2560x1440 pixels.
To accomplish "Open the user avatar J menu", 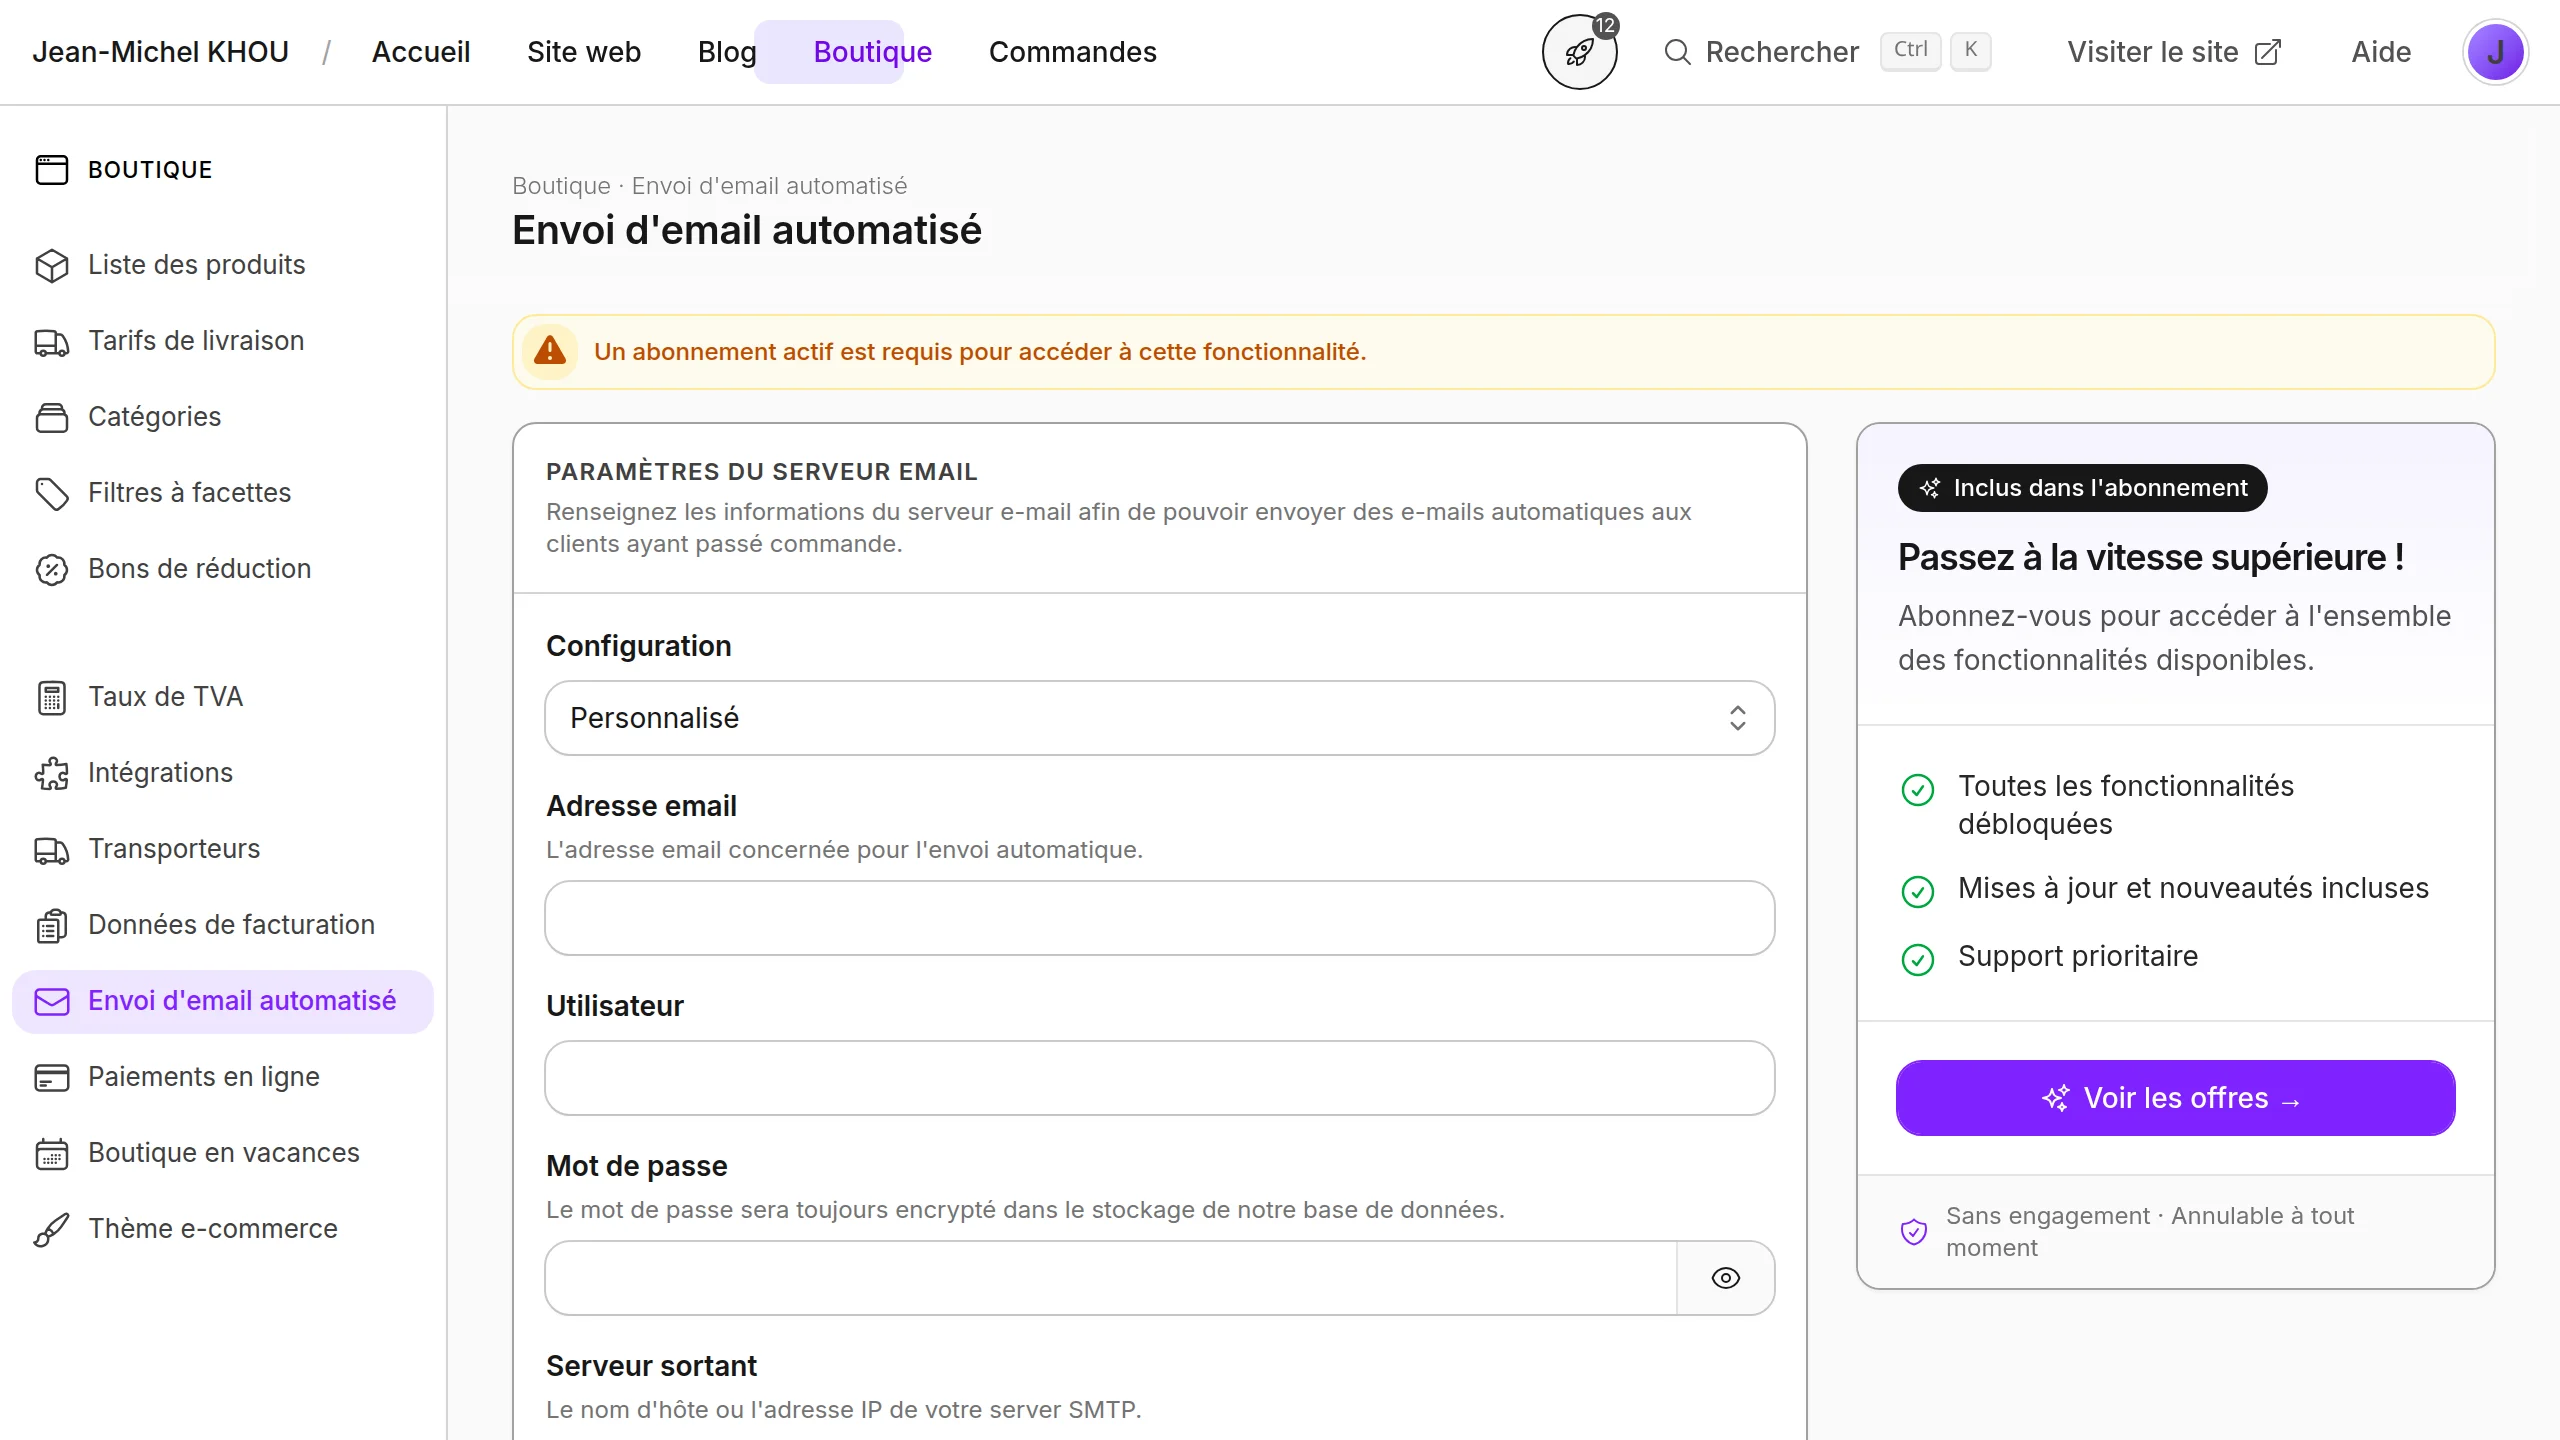I will click(2495, 52).
